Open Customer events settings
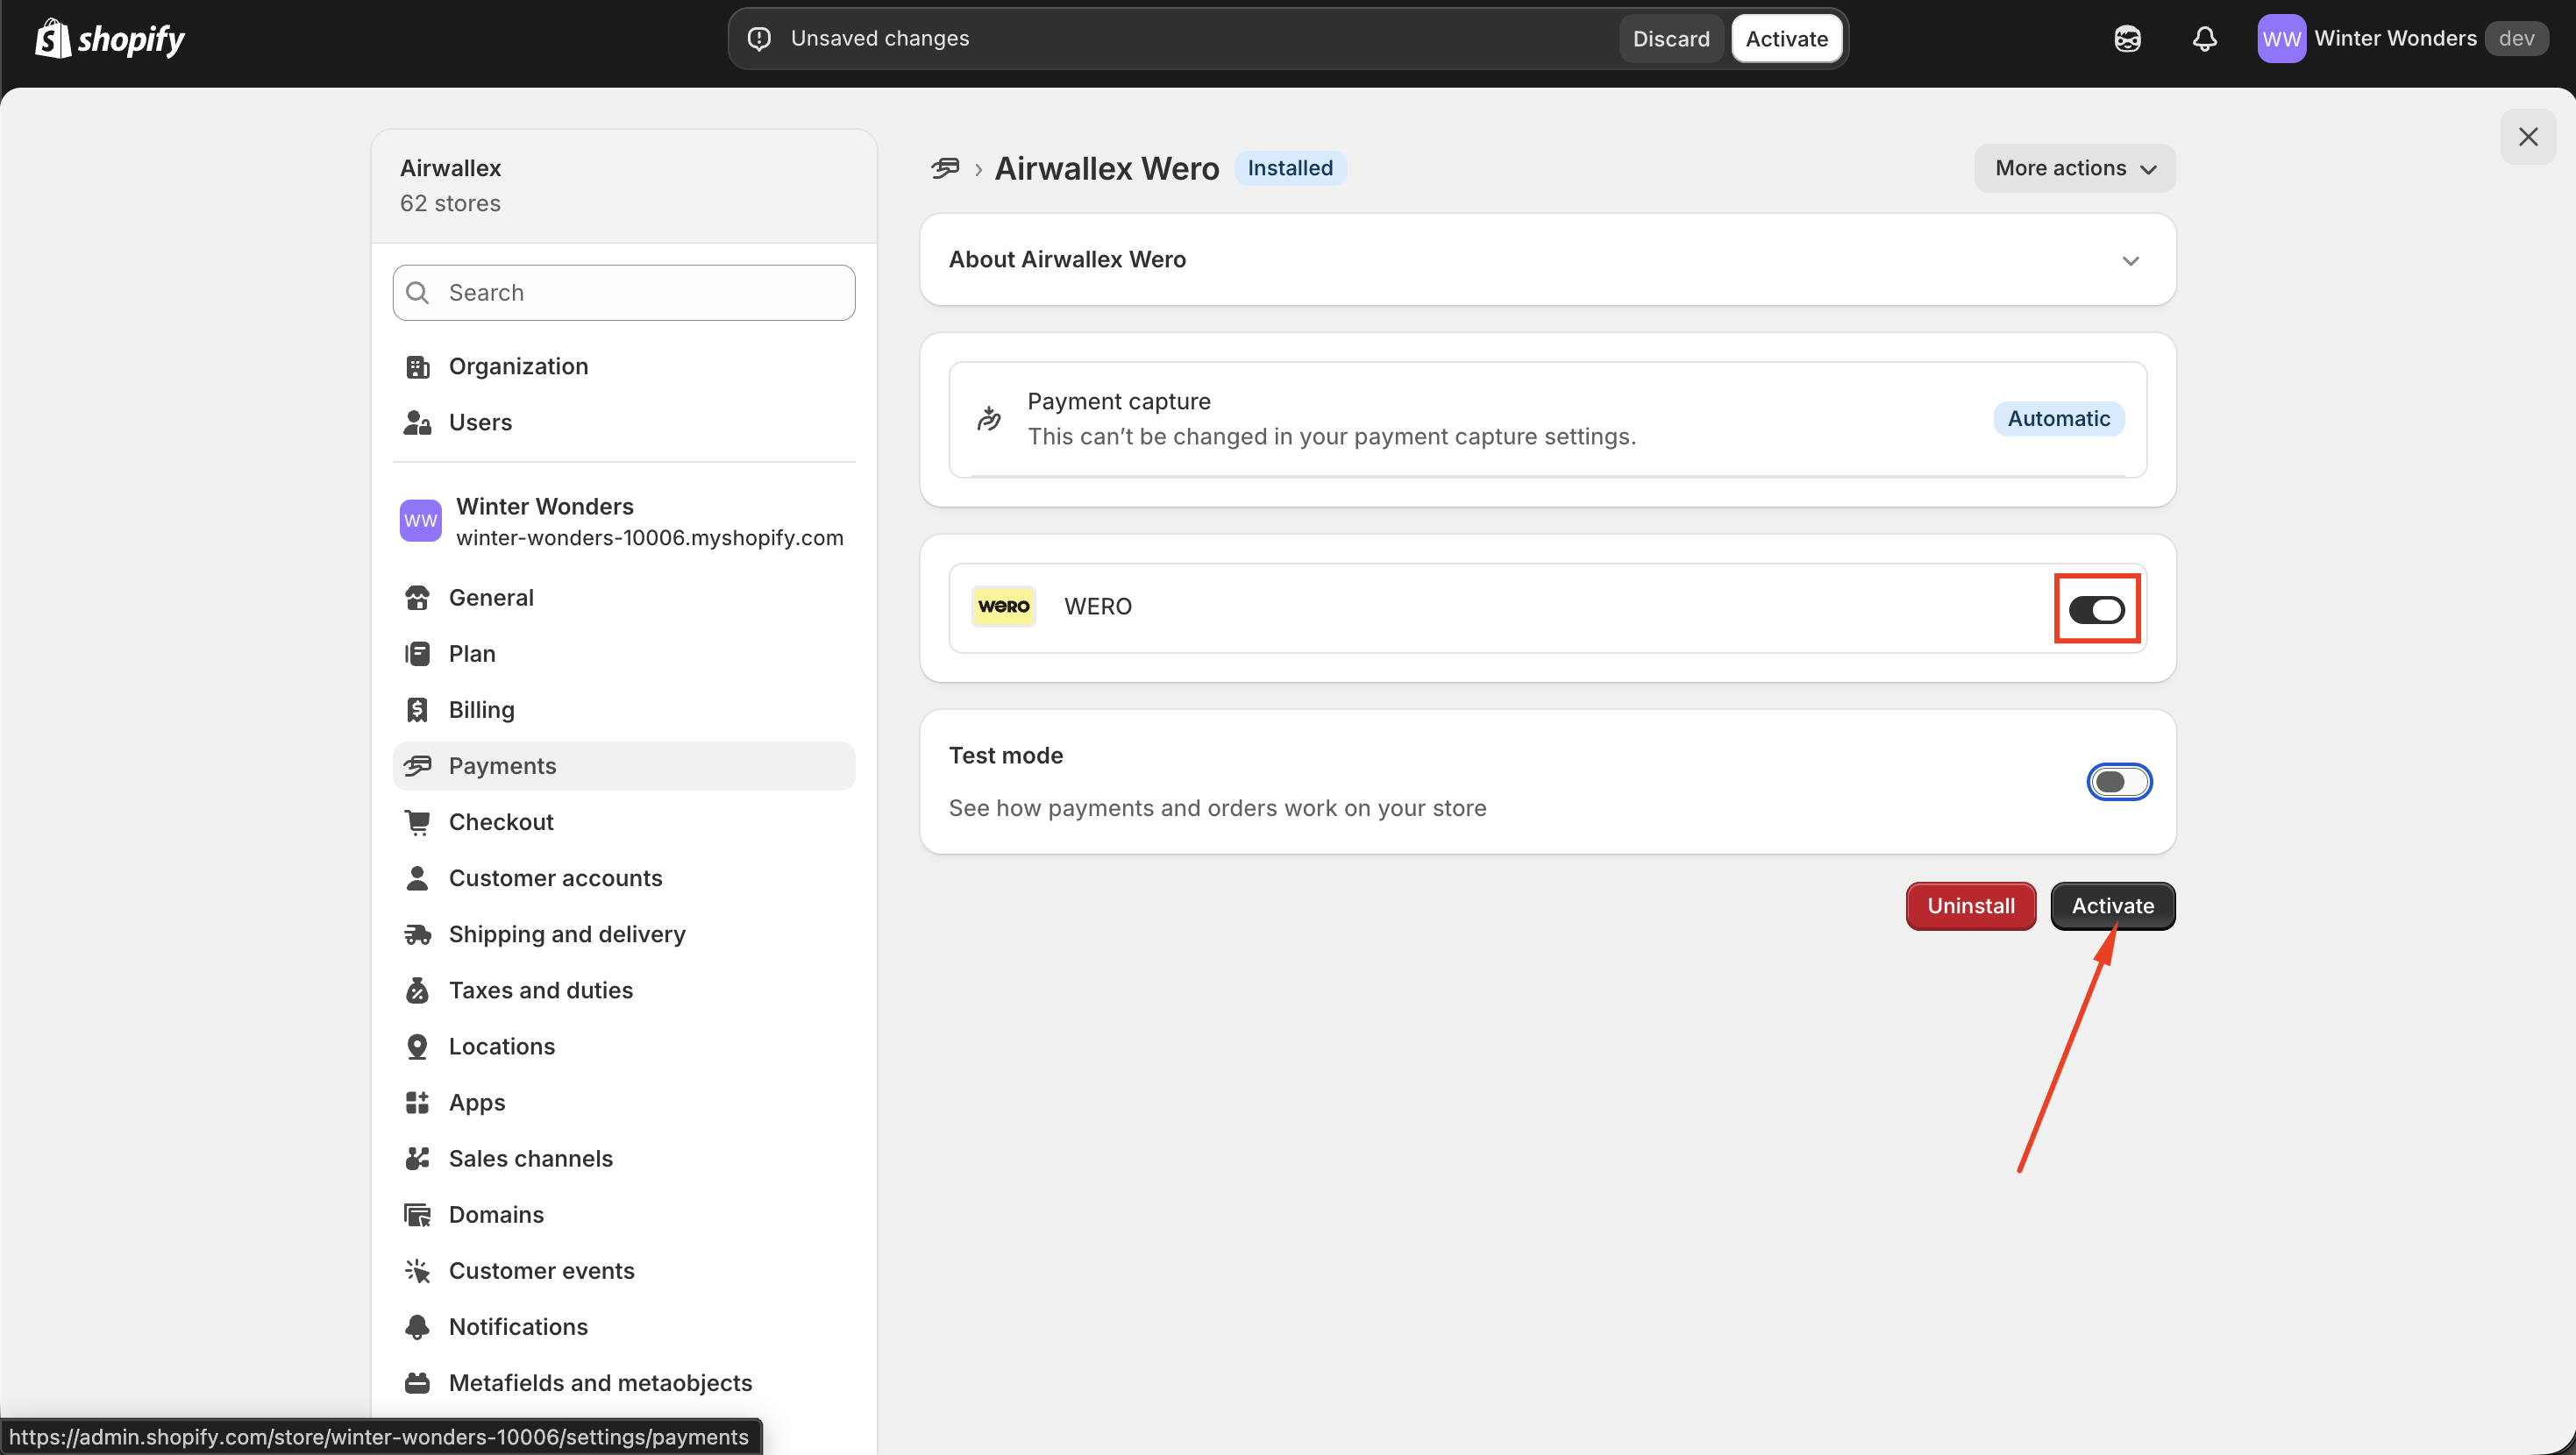Viewport: 2576px width, 1455px height. tap(624, 1270)
